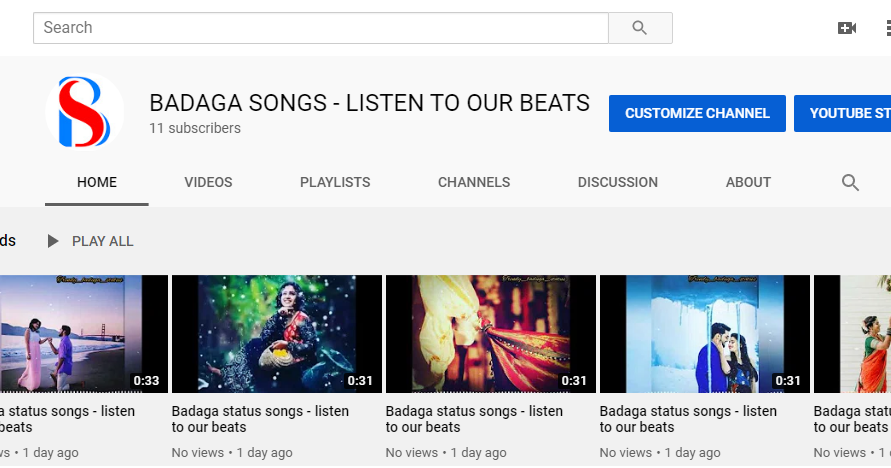Open channel search magnifier icon
This screenshot has height=468, width=891.
coord(850,182)
